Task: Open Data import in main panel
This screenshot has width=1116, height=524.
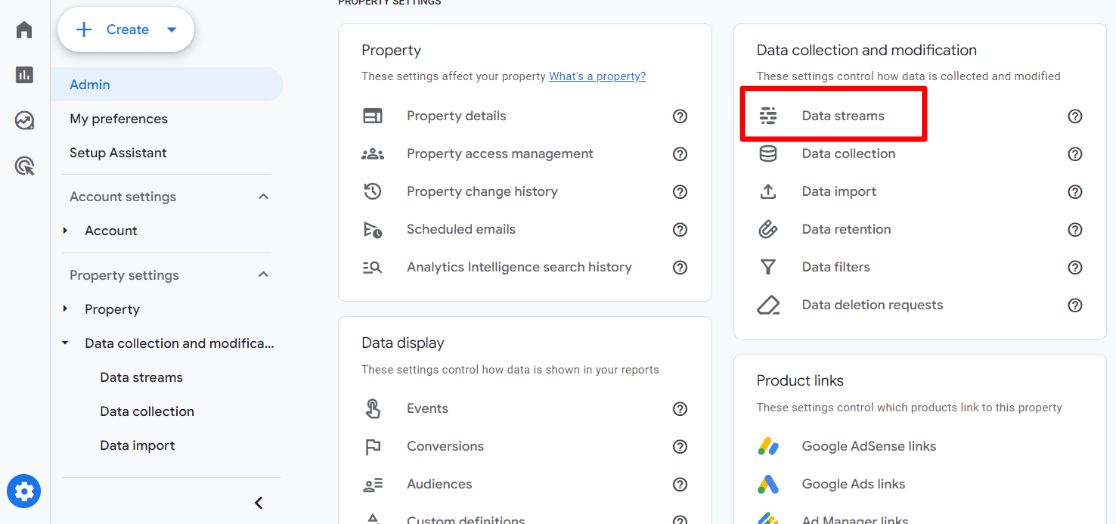Action: pyautogui.click(x=839, y=192)
